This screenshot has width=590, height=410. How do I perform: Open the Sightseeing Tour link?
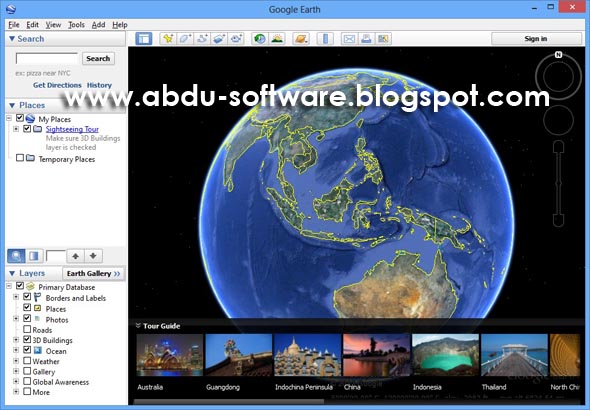(72, 129)
